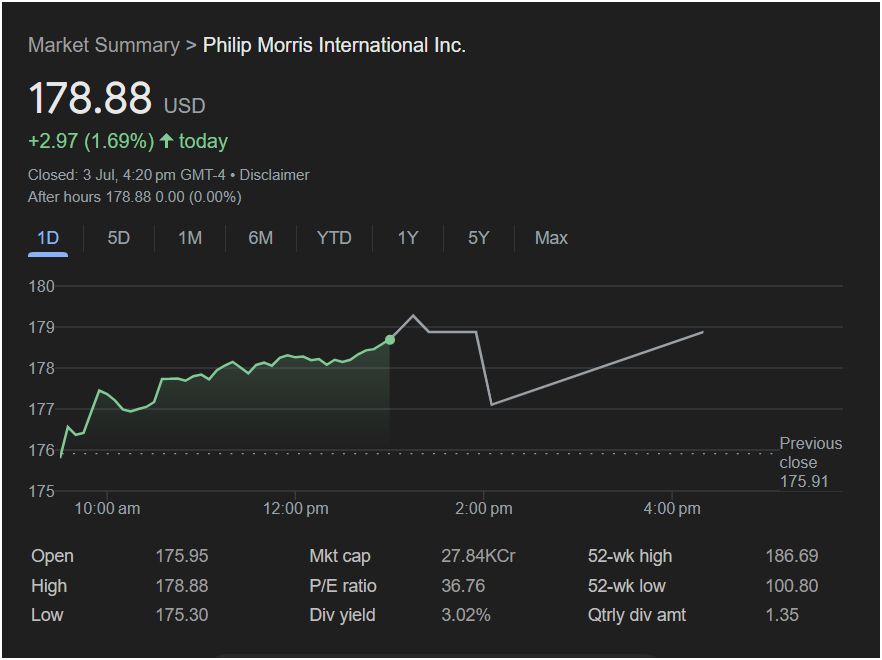Click the 175 y-axis label
This screenshot has height=660, width=882.
click(x=42, y=491)
